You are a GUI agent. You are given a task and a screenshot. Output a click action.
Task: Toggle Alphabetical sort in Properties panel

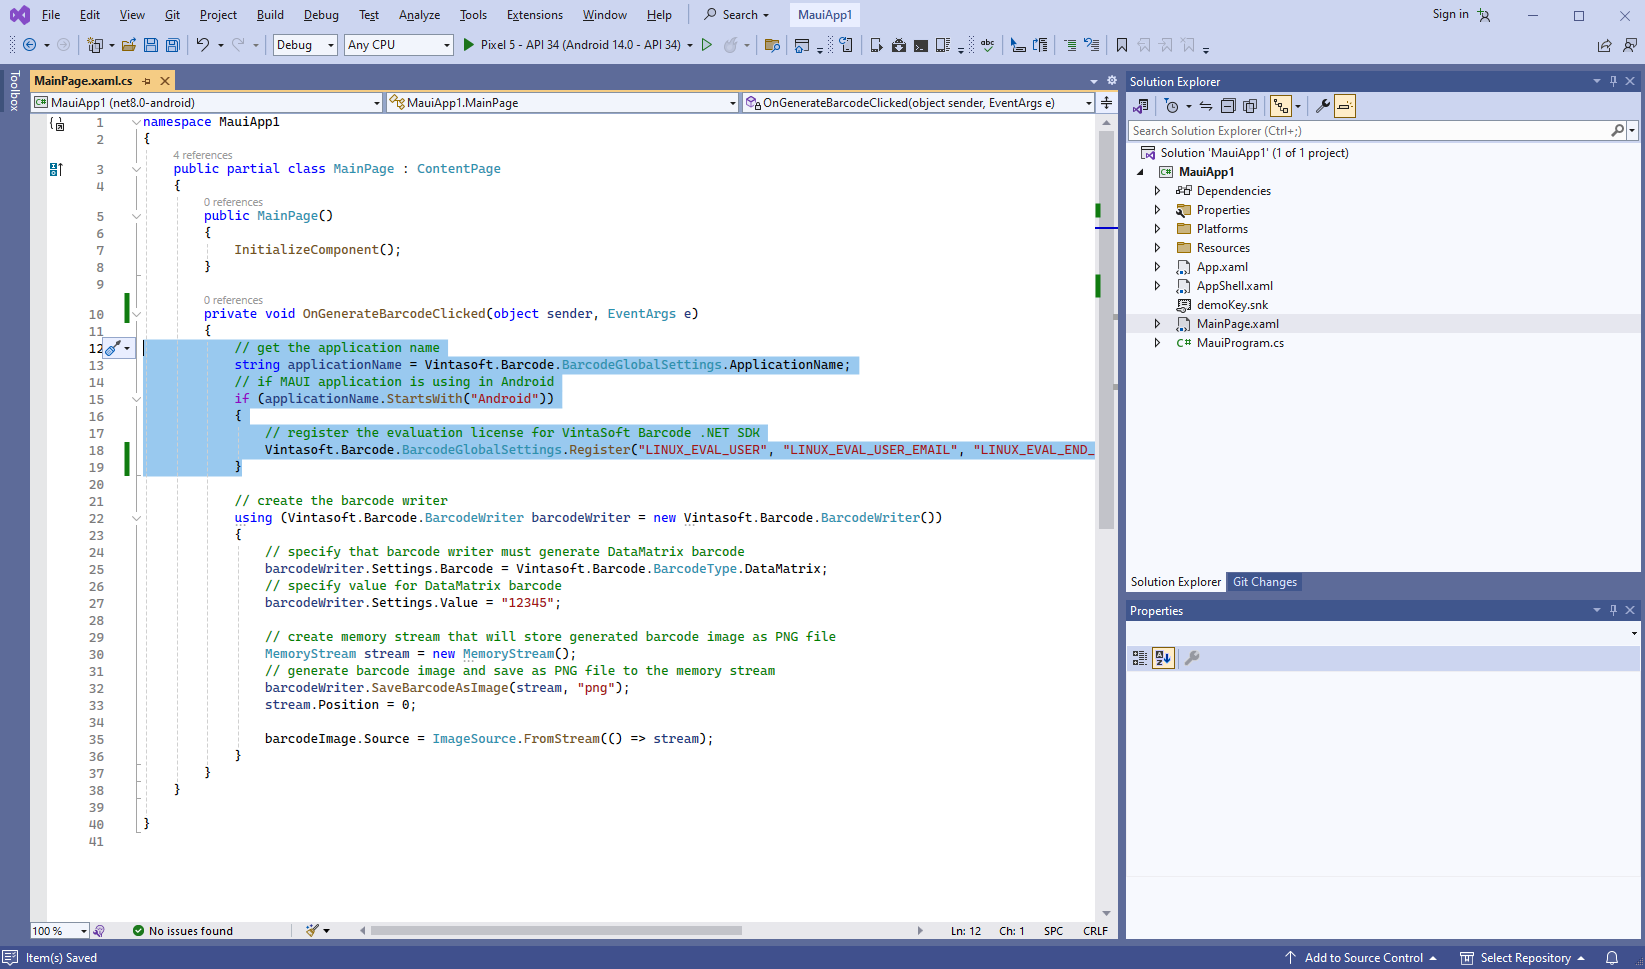pyautogui.click(x=1163, y=658)
